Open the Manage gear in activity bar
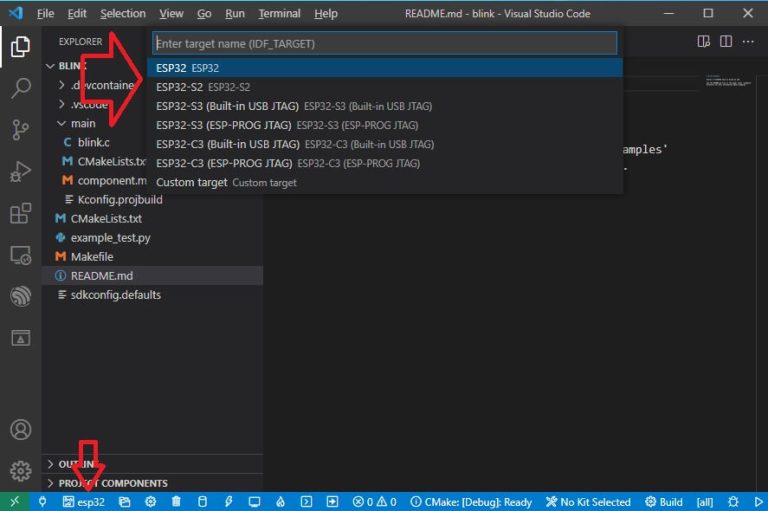This screenshot has width=768, height=511. click(x=20, y=470)
